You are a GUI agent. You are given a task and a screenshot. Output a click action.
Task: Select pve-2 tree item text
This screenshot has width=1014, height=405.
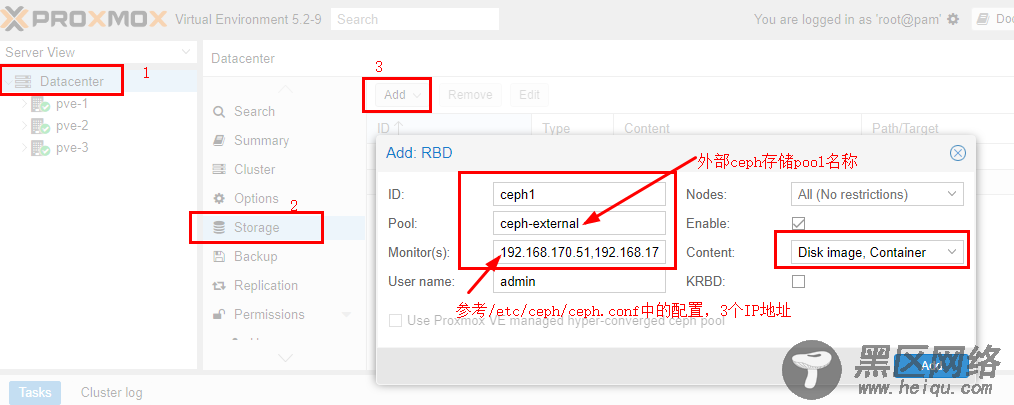tap(72, 126)
